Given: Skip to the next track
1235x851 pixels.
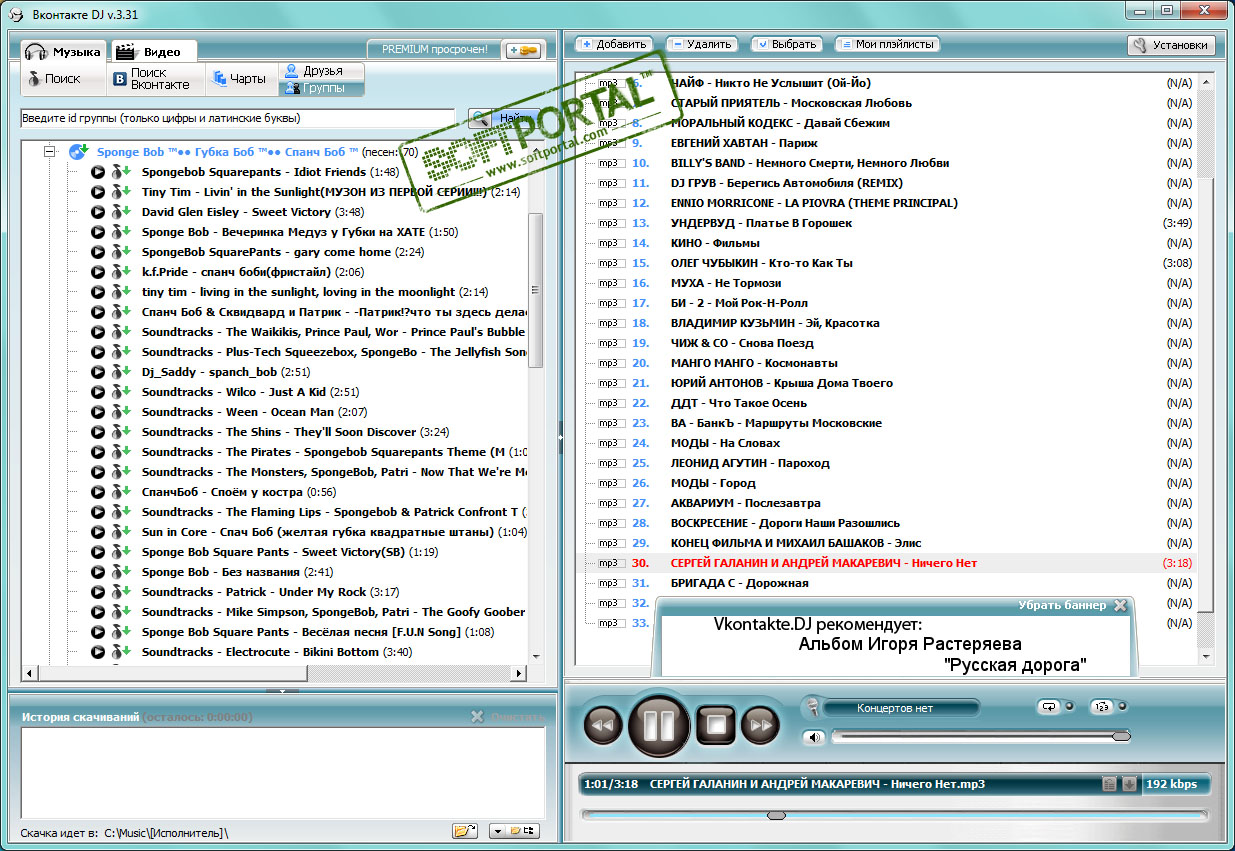Looking at the screenshot, I should tap(761, 725).
